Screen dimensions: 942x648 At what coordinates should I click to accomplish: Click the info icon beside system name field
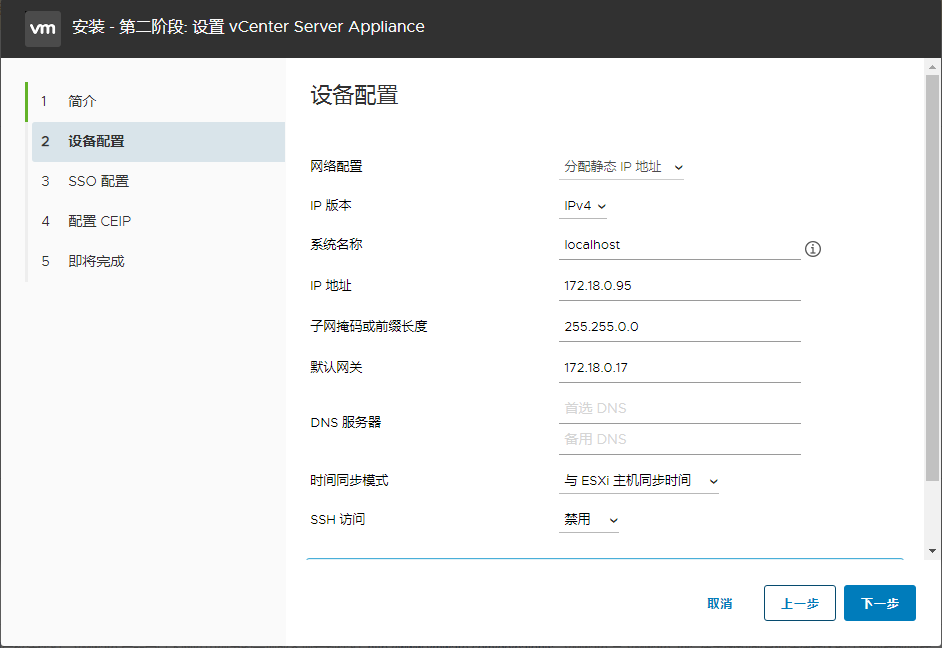coord(812,249)
